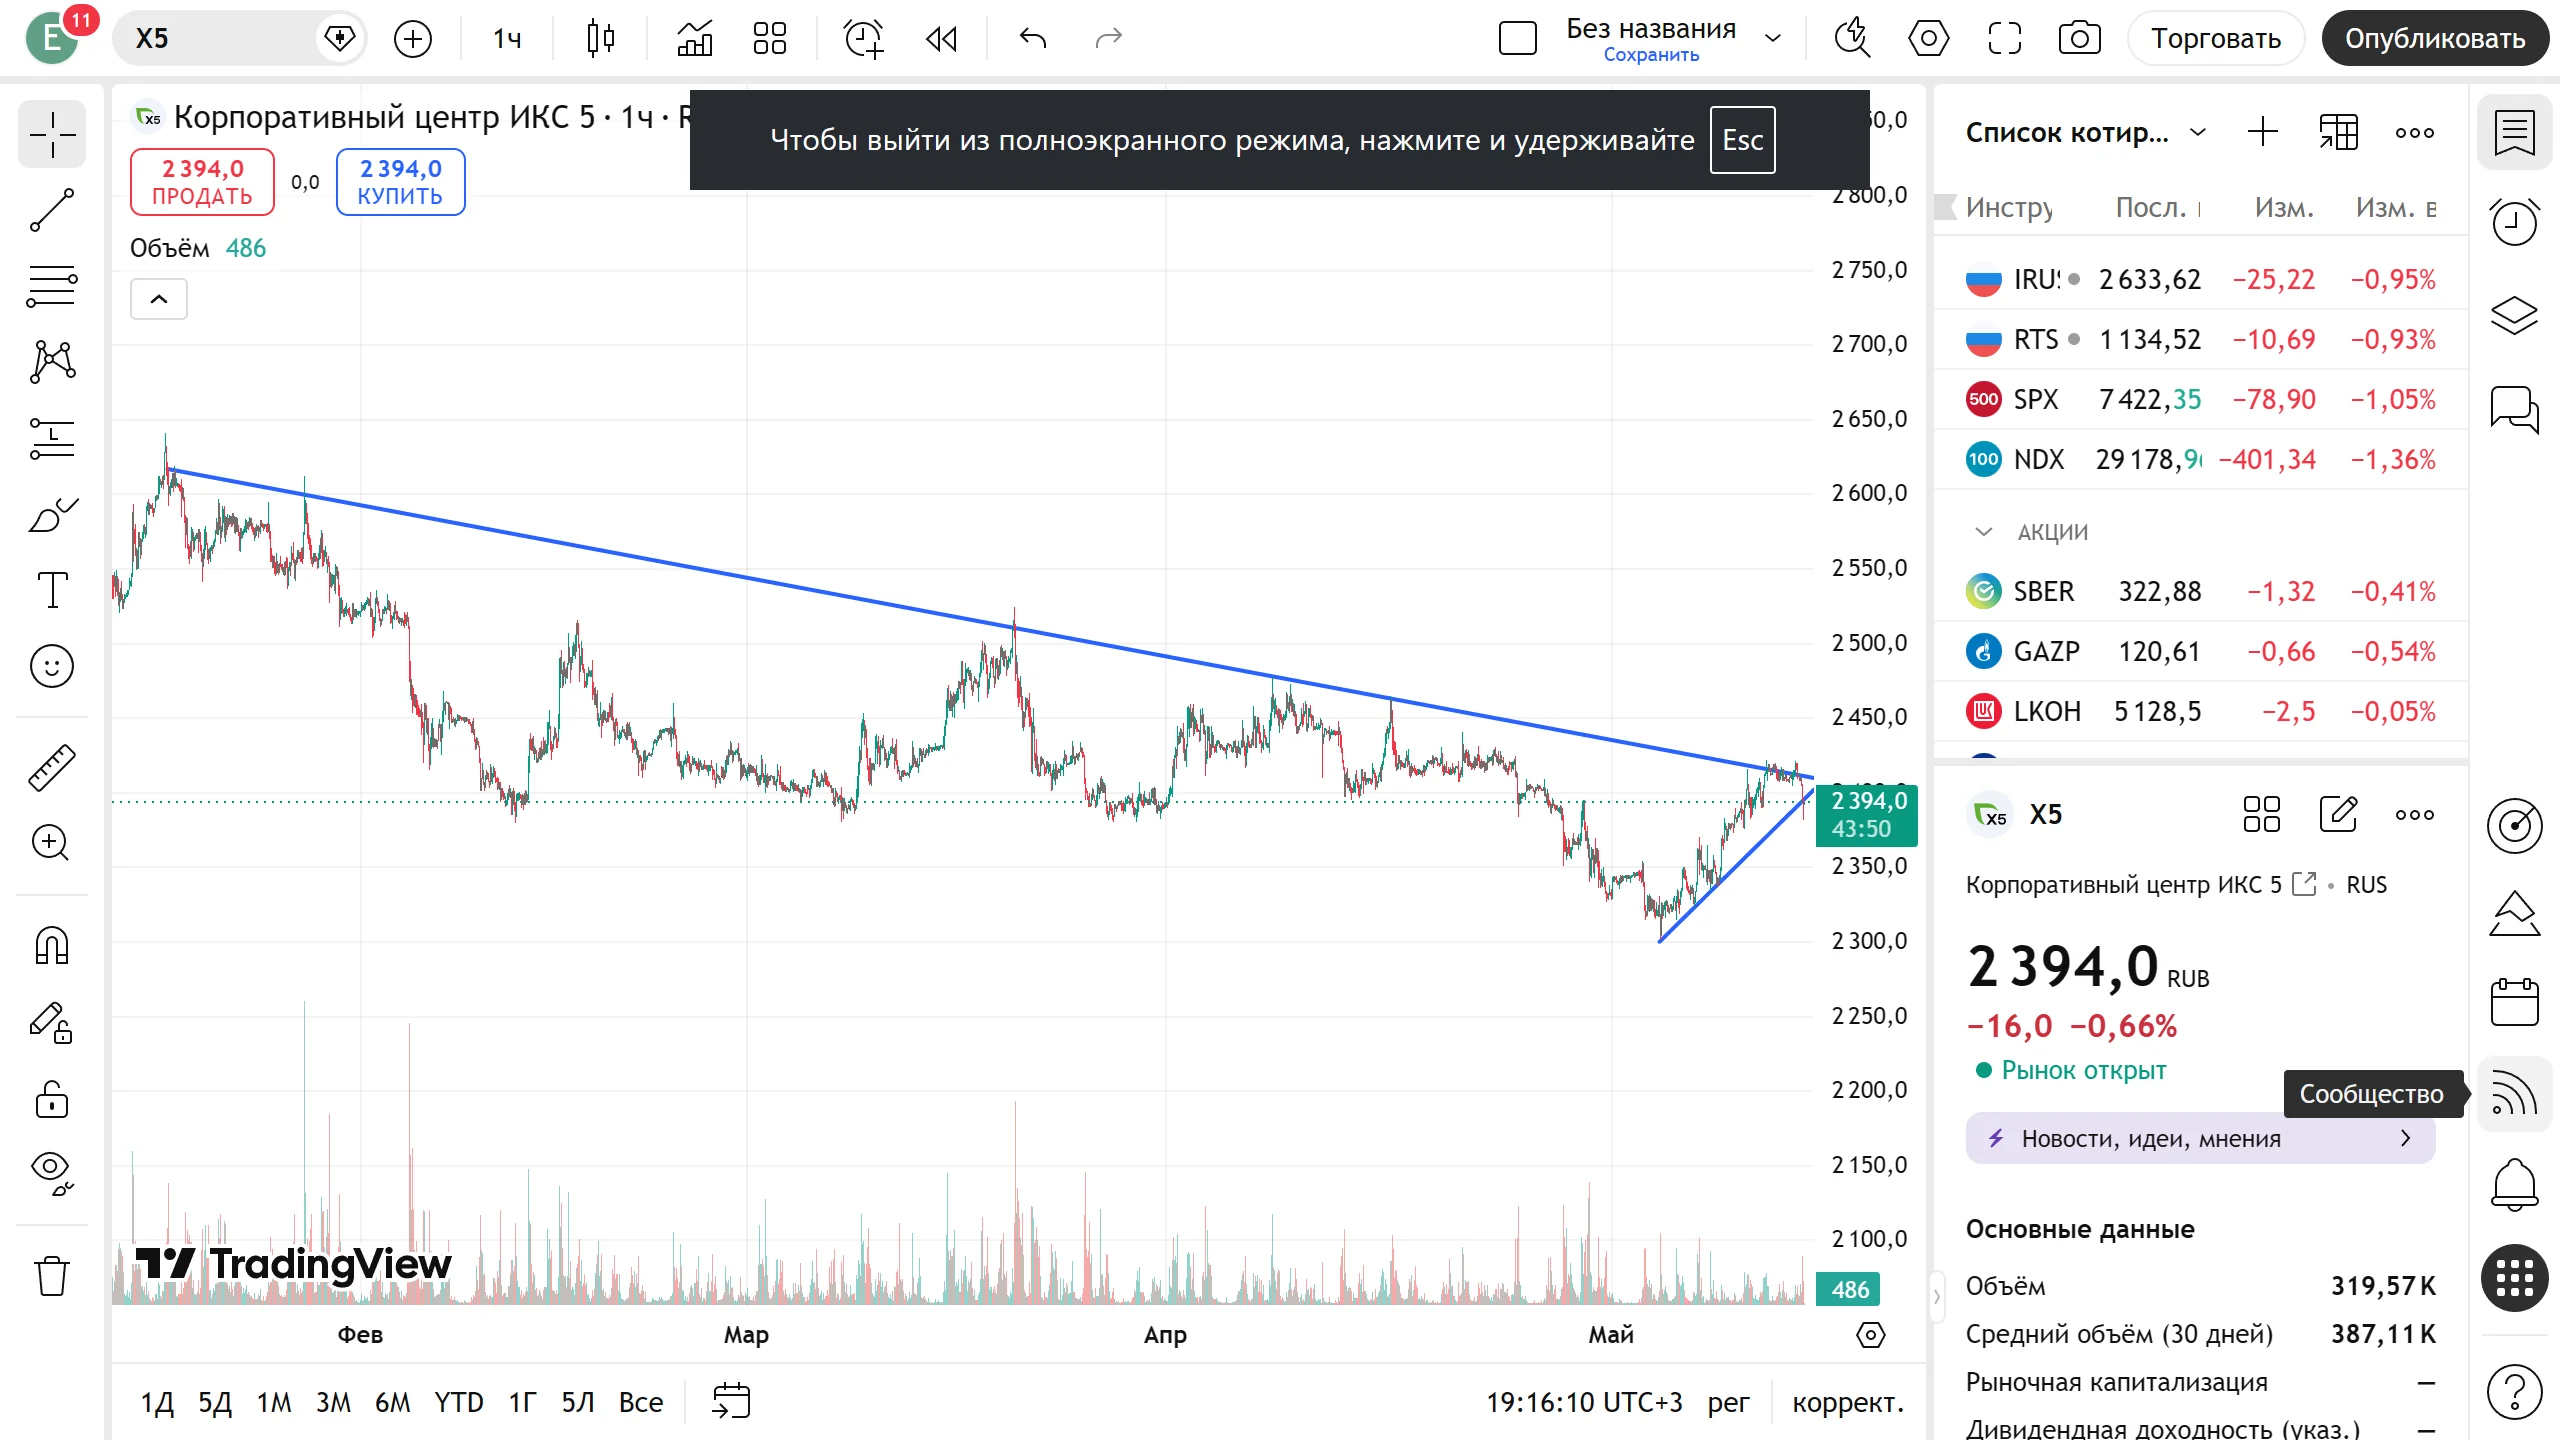Image resolution: width=2560 pixels, height=1440 pixels.
Task: Select SBER in the watchlist
Action: [2200, 592]
